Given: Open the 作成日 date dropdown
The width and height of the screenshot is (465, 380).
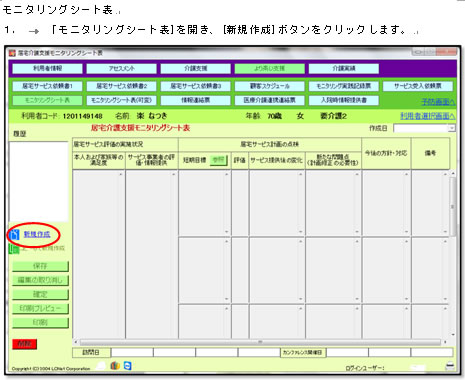Looking at the screenshot, I should [452, 128].
